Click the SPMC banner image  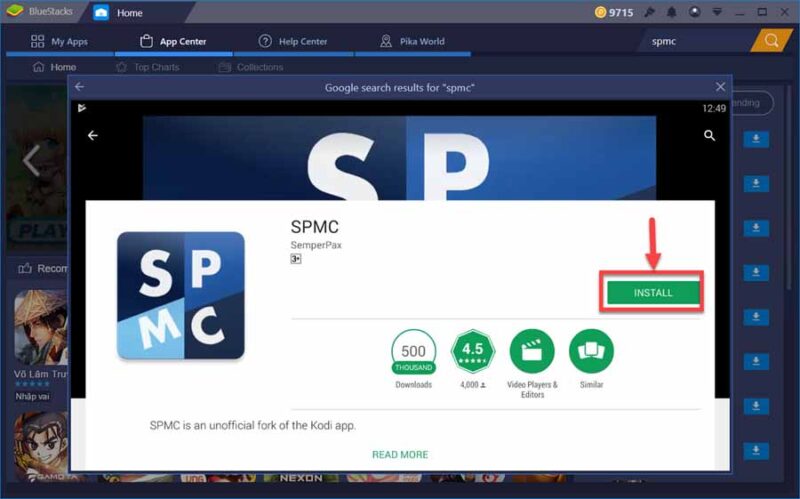399,158
